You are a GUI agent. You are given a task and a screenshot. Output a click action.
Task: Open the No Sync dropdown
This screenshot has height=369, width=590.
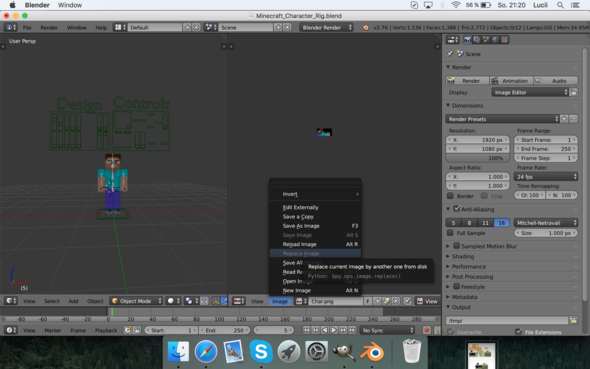(387, 330)
